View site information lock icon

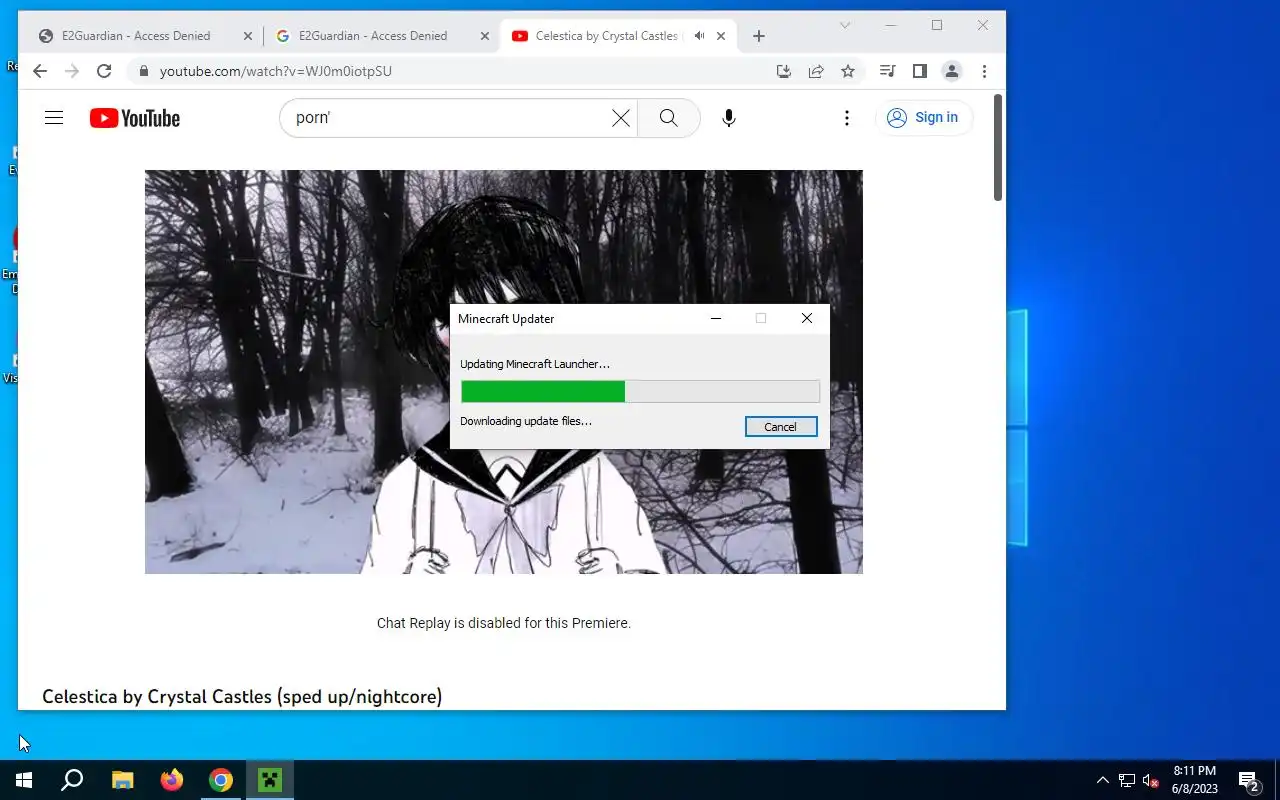click(143, 71)
